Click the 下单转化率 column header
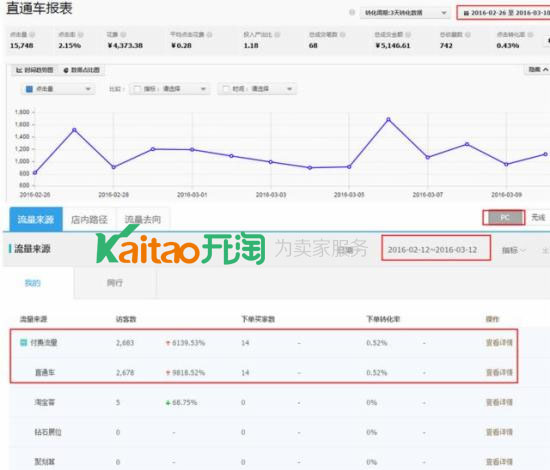 pos(383,319)
